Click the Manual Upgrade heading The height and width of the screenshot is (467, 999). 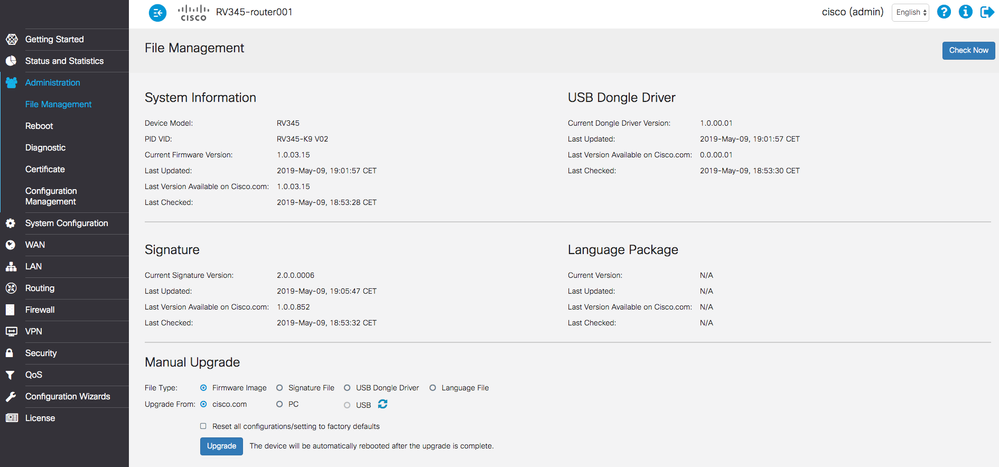(x=192, y=363)
